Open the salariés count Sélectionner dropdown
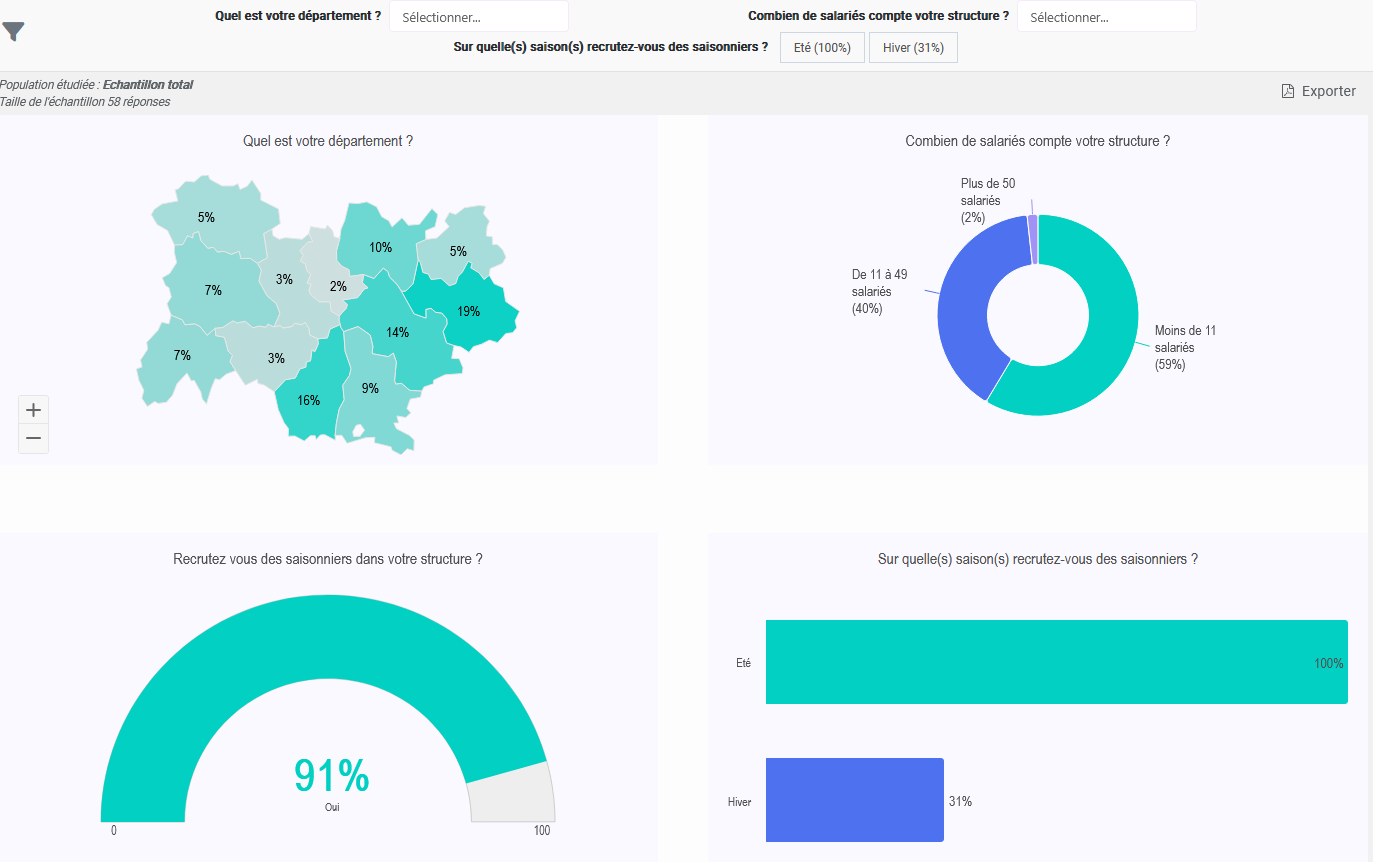1373x862 pixels. tap(1107, 17)
